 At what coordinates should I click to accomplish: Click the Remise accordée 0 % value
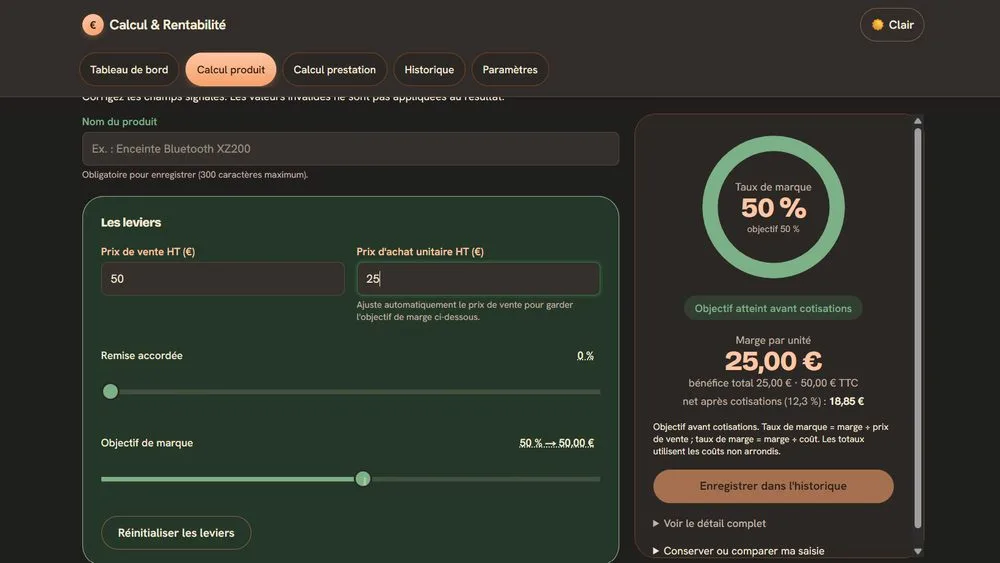pyautogui.click(x=585, y=355)
